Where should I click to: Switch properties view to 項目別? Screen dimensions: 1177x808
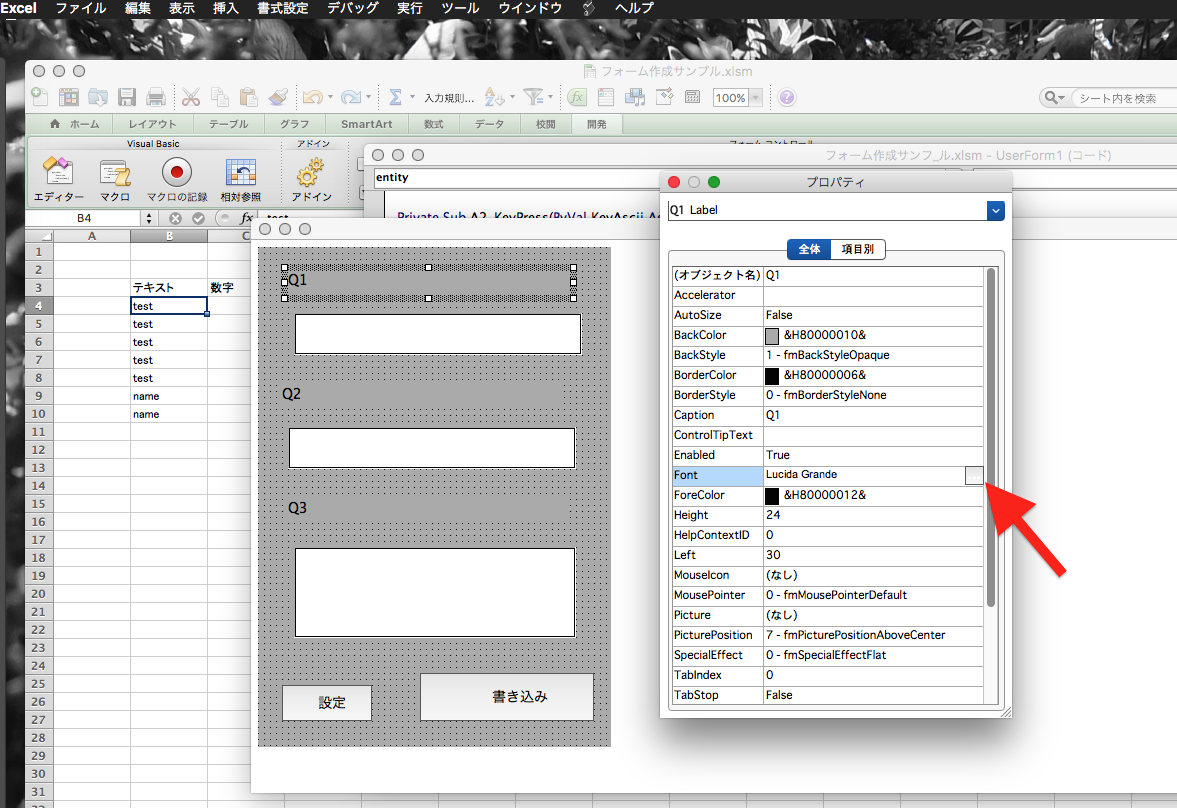(858, 249)
